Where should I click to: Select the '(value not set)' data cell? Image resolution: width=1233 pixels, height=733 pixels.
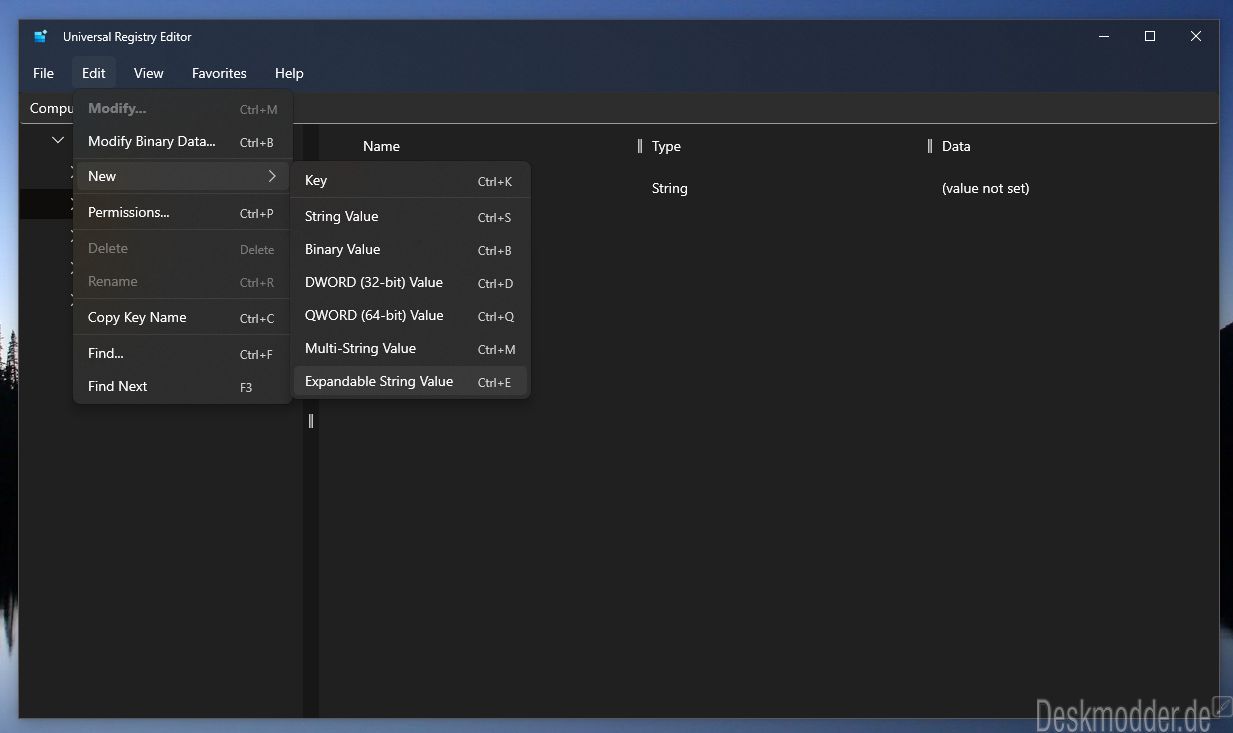(985, 188)
